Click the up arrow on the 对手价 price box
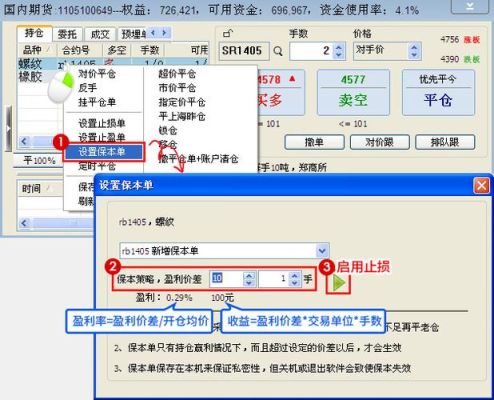This screenshot has height=400, width=494. 414,48
